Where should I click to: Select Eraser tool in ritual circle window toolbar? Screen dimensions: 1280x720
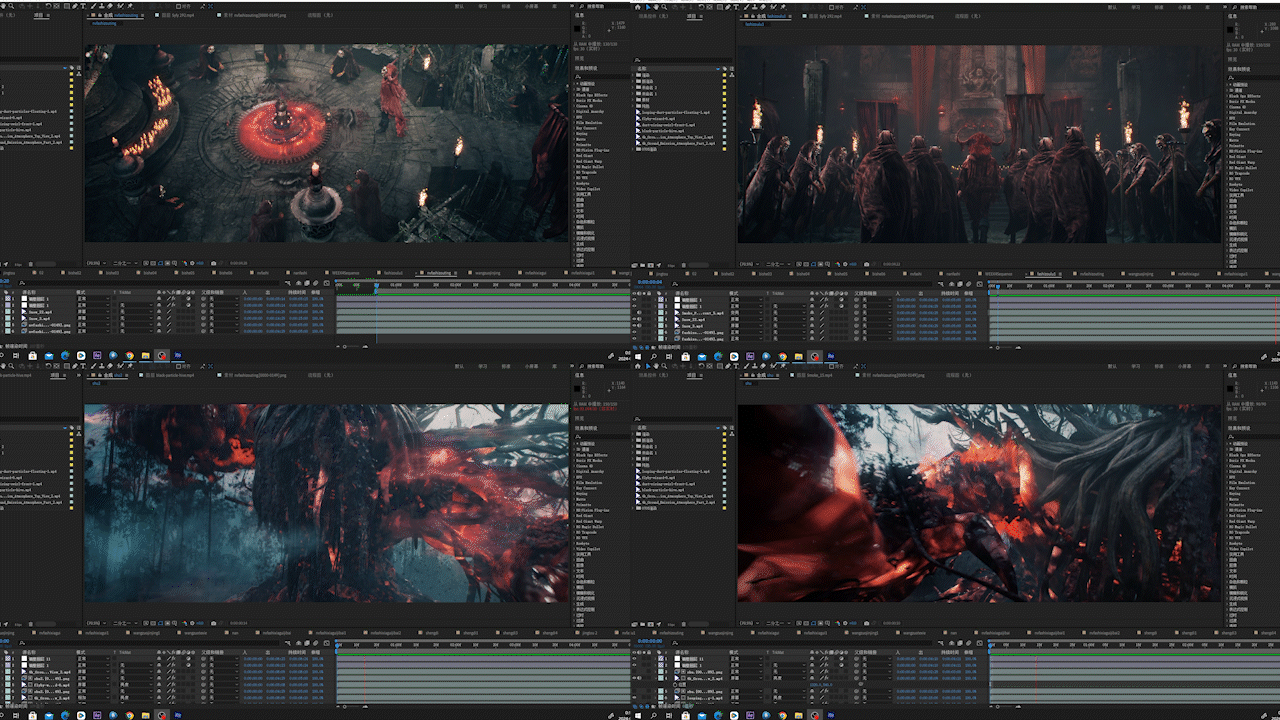[x=110, y=6]
